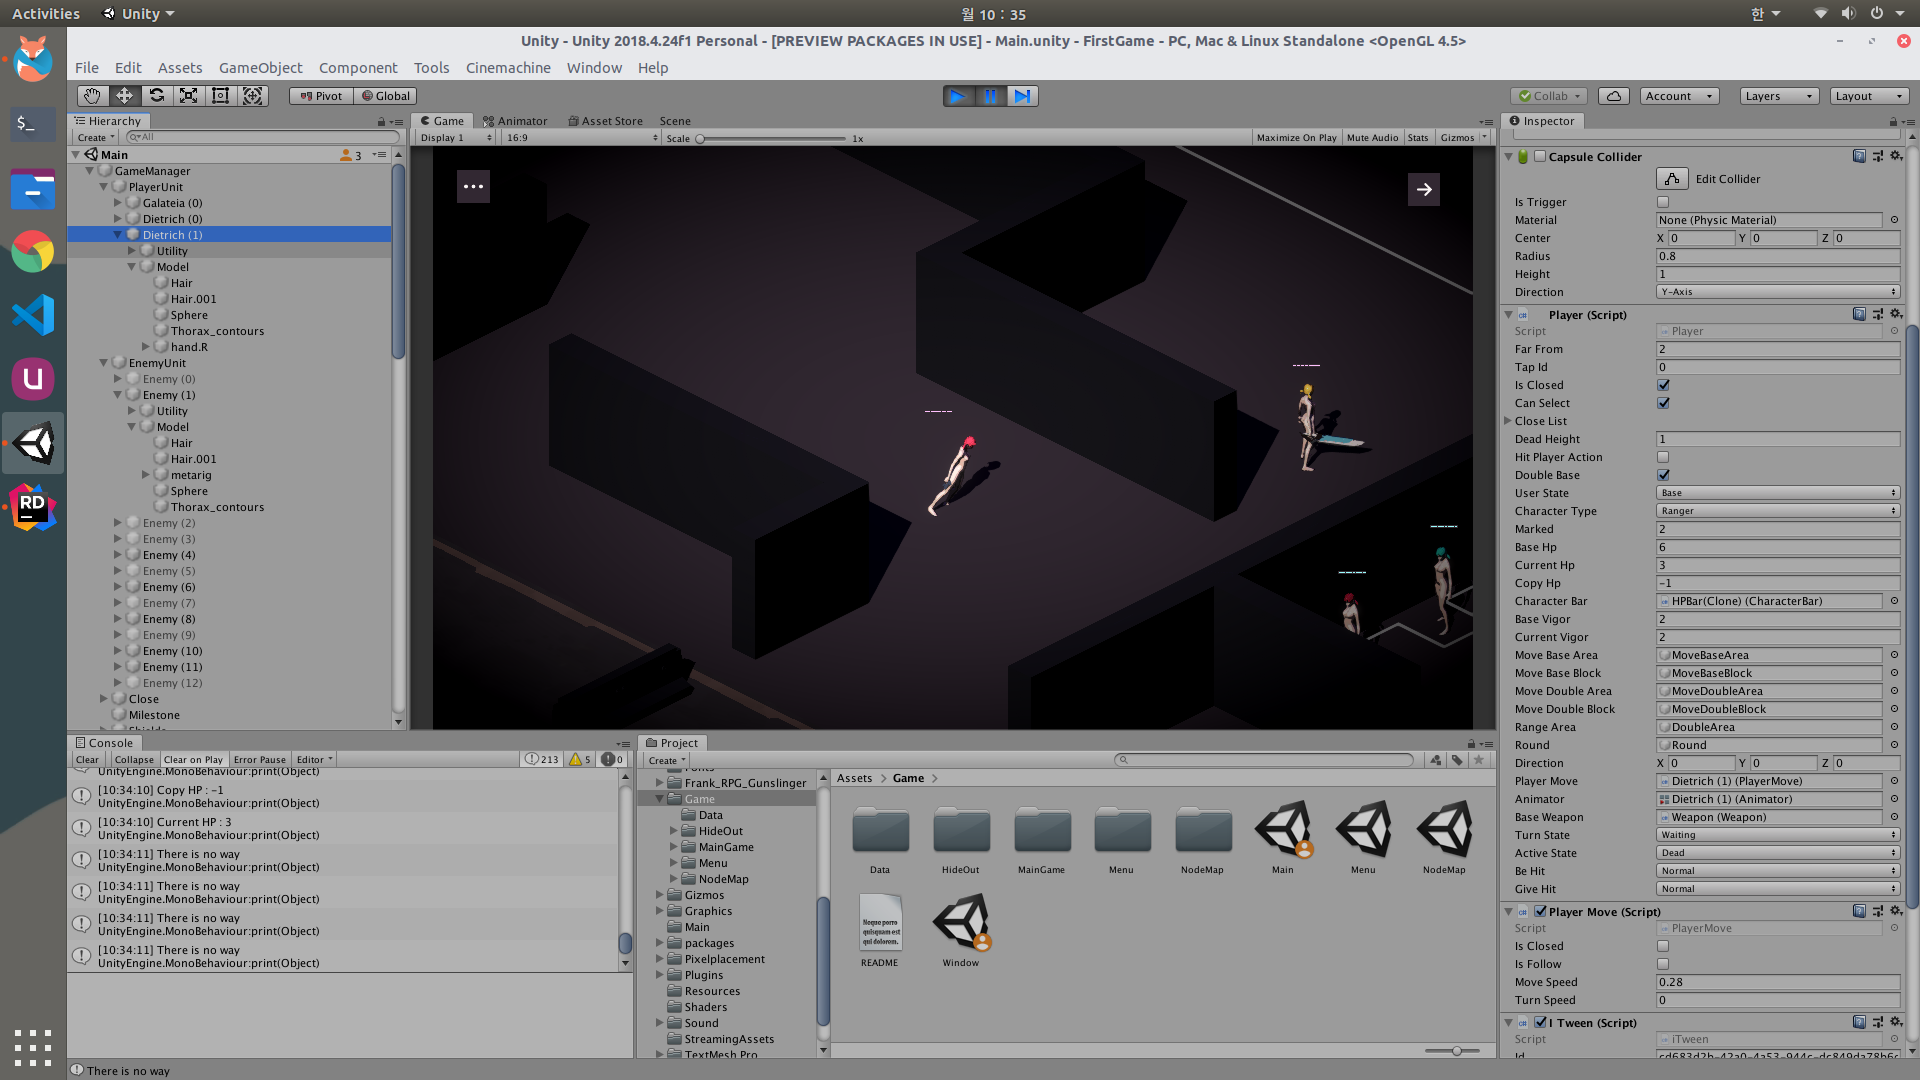Image resolution: width=1920 pixels, height=1080 pixels.
Task: Enable the Is Follow checkbox
Action: (1663, 964)
